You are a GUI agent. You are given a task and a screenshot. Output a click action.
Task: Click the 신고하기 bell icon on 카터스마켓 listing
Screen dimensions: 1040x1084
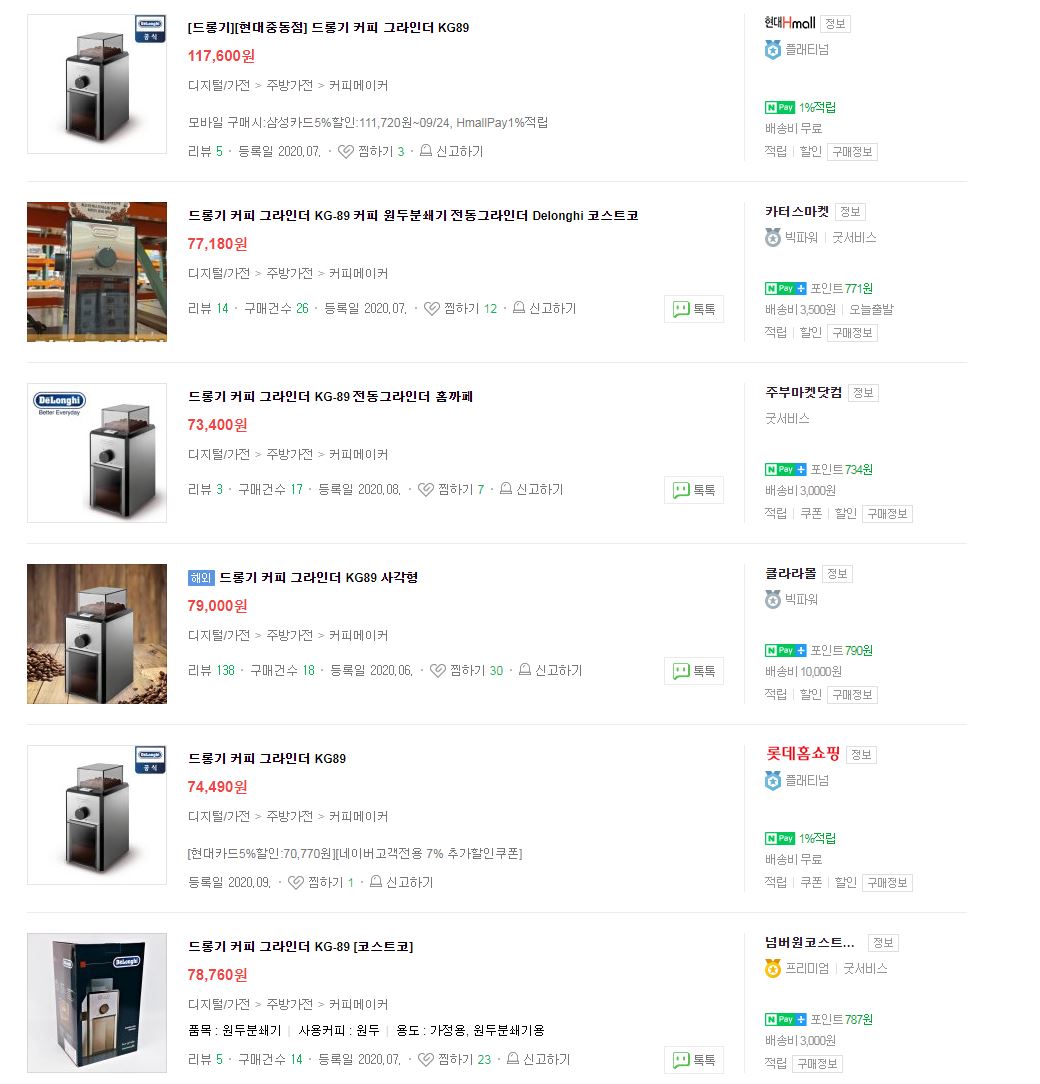pos(519,308)
